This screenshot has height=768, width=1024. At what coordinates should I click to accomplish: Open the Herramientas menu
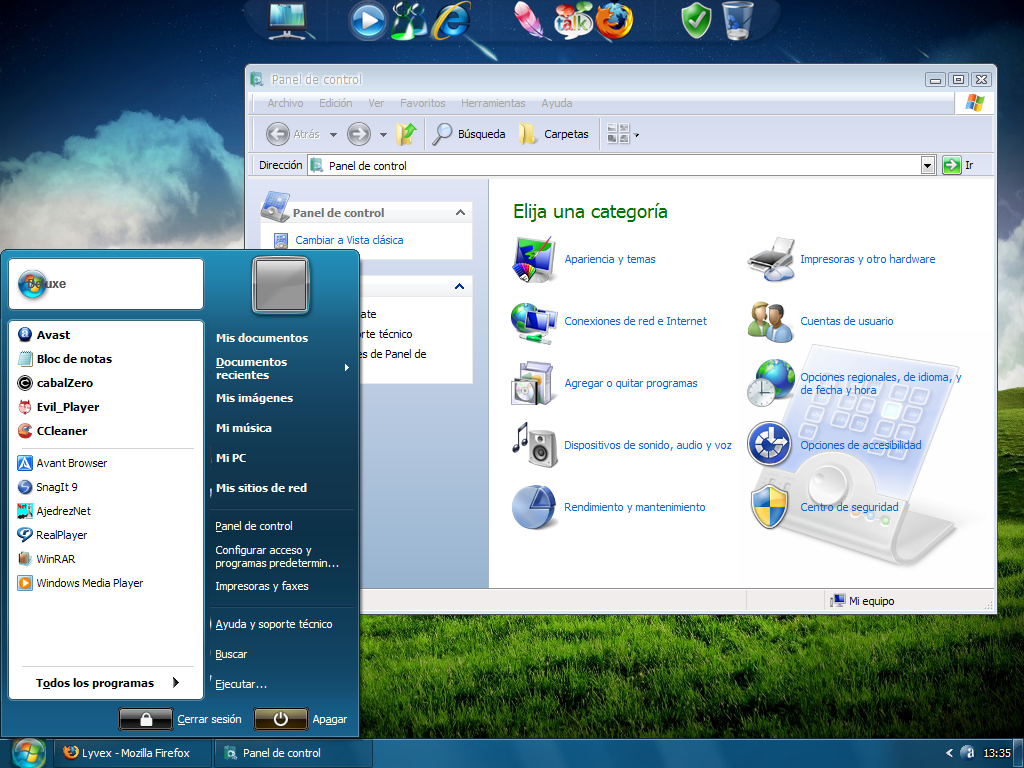pyautogui.click(x=493, y=103)
